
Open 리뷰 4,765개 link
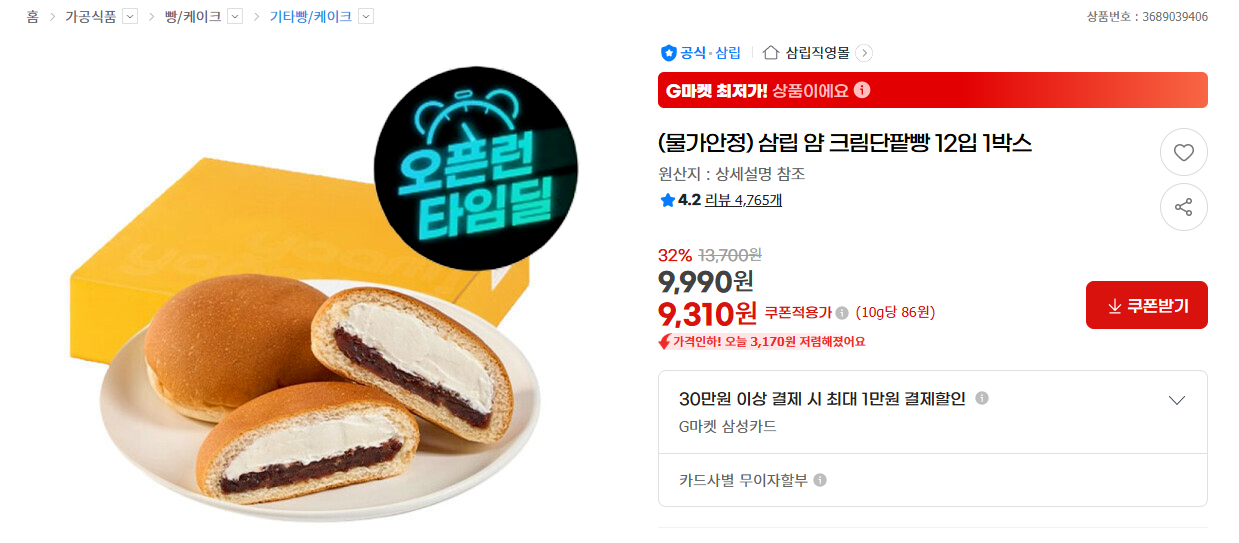coord(743,200)
